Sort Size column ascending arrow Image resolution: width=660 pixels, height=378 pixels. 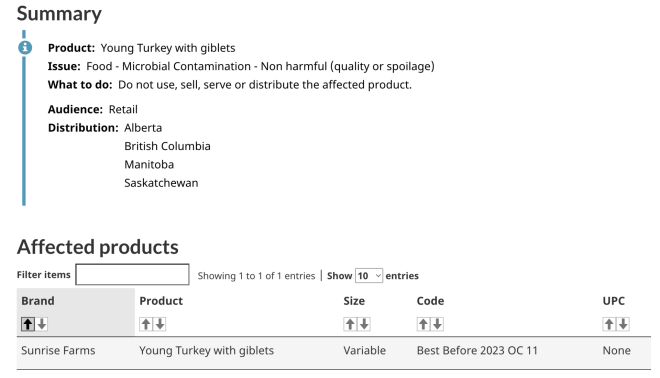(350, 324)
